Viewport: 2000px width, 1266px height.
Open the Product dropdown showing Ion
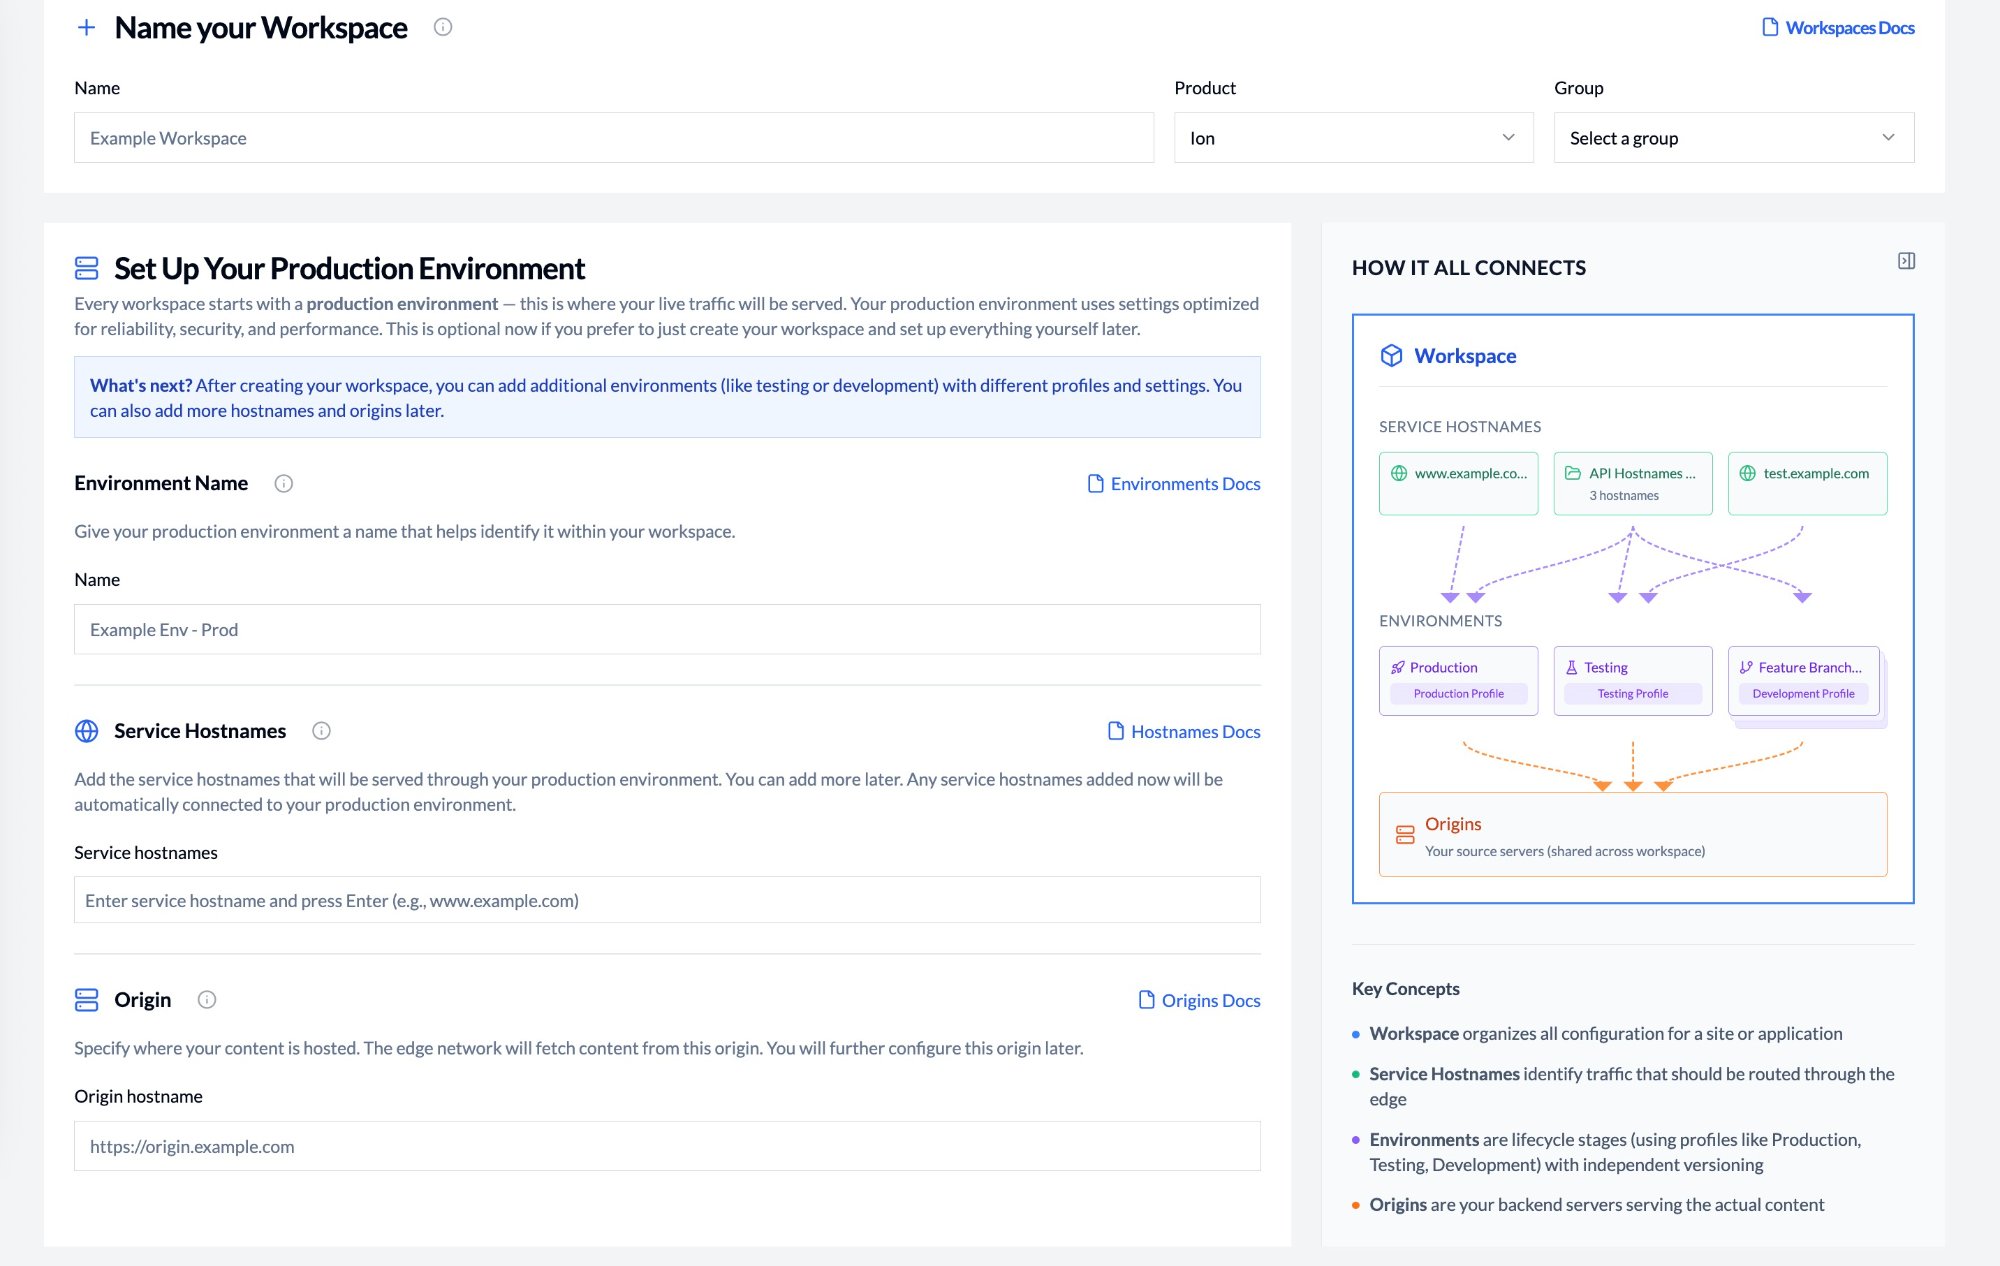point(1353,138)
